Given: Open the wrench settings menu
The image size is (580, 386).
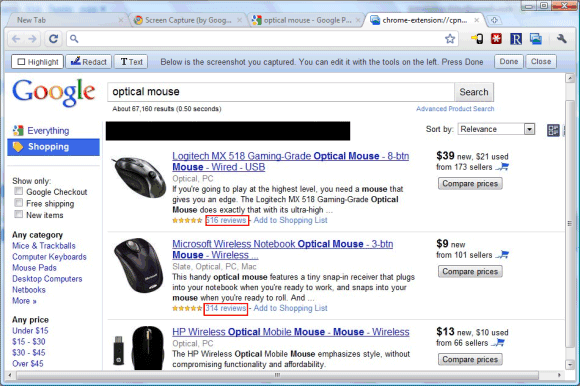Looking at the screenshot, I should [x=562, y=38].
